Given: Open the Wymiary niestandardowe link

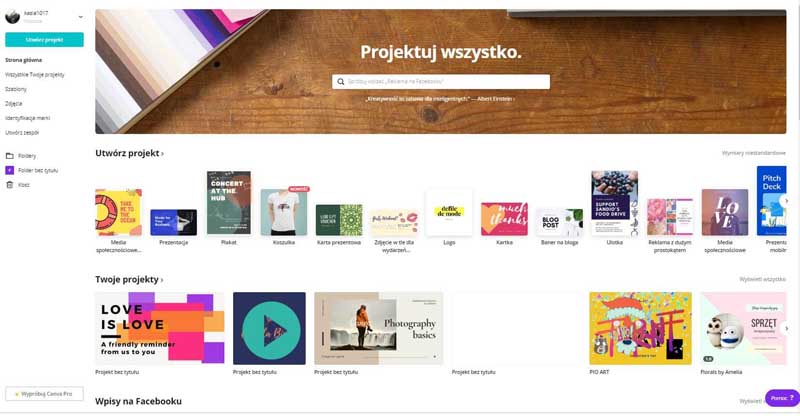Looking at the screenshot, I should (754, 153).
